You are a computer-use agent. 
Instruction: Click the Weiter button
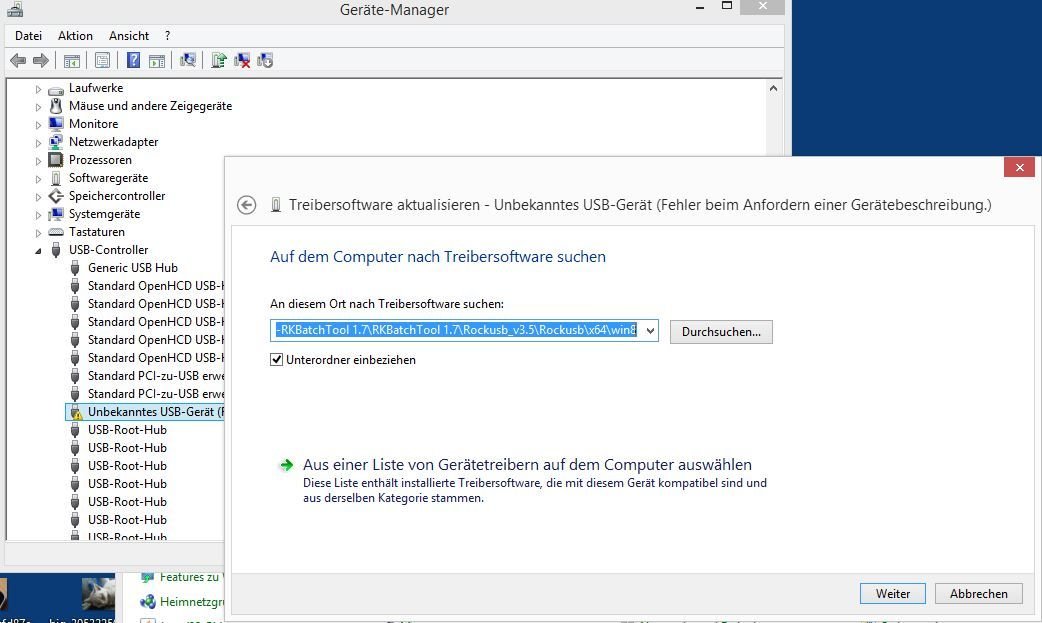coord(892,593)
